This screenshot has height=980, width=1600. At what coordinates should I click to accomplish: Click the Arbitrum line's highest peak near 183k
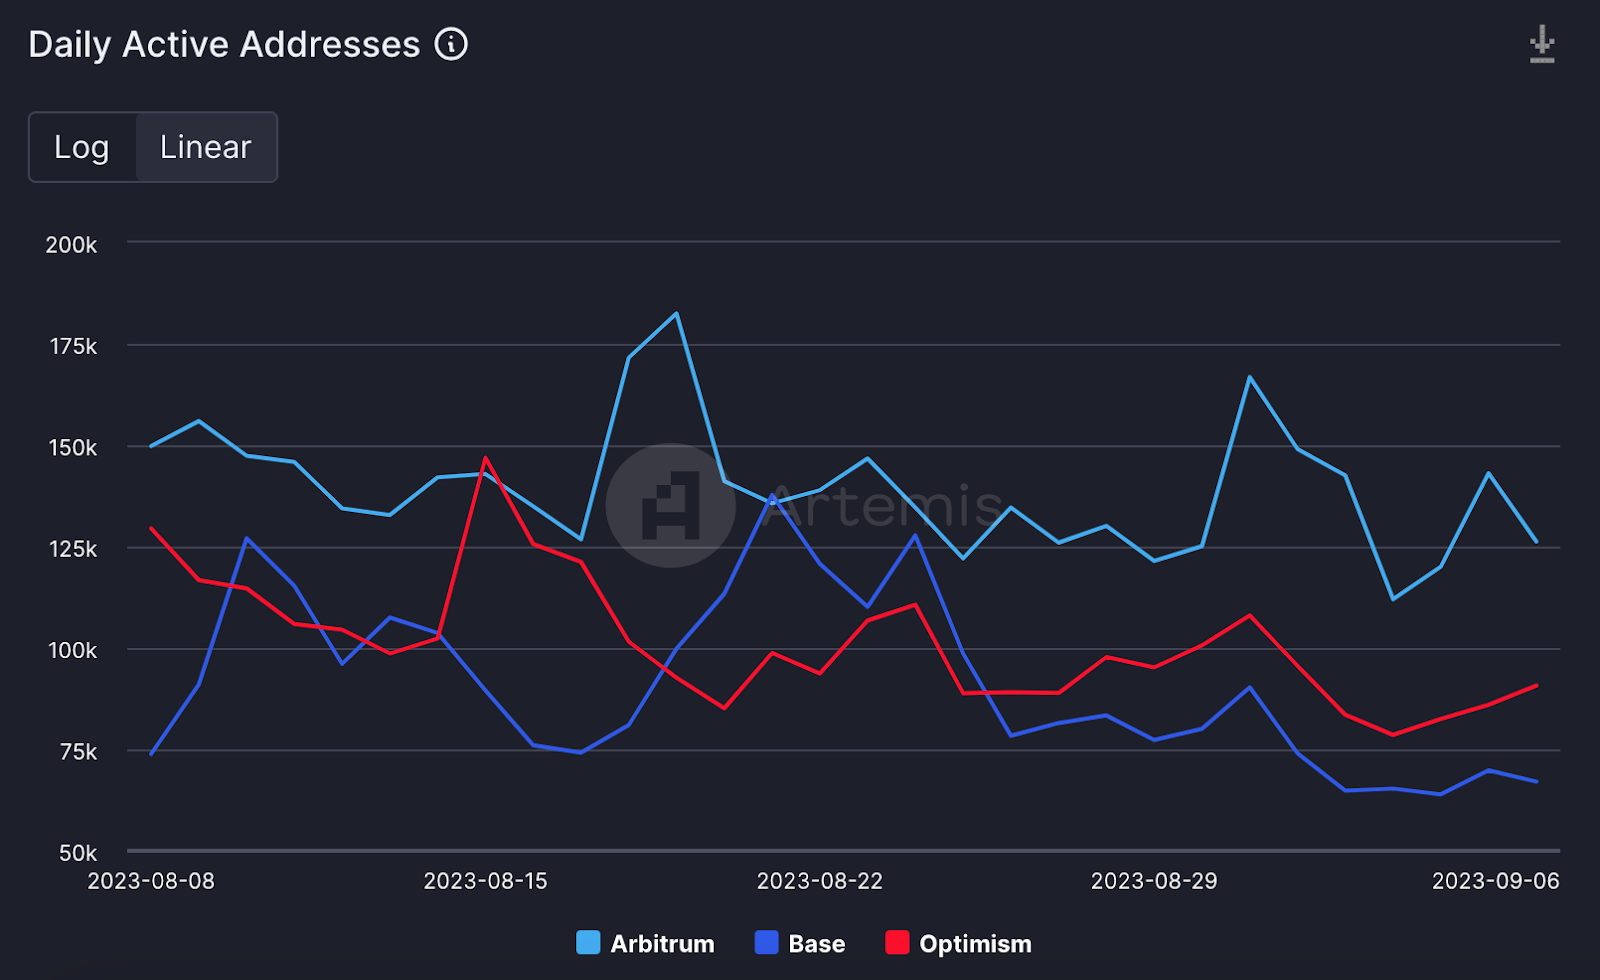point(677,313)
